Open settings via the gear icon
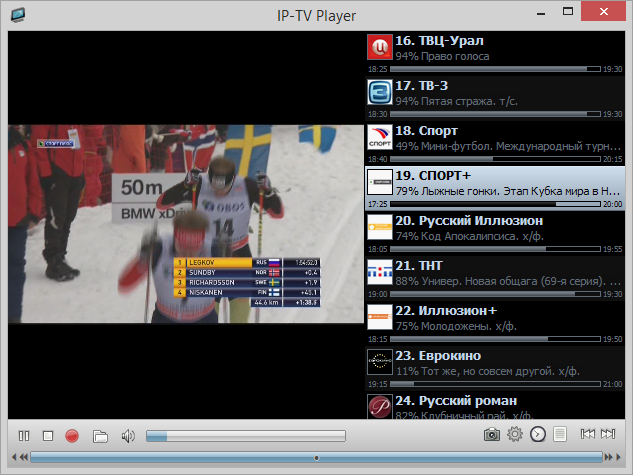Screen dimensions: 633x475 click(515, 434)
